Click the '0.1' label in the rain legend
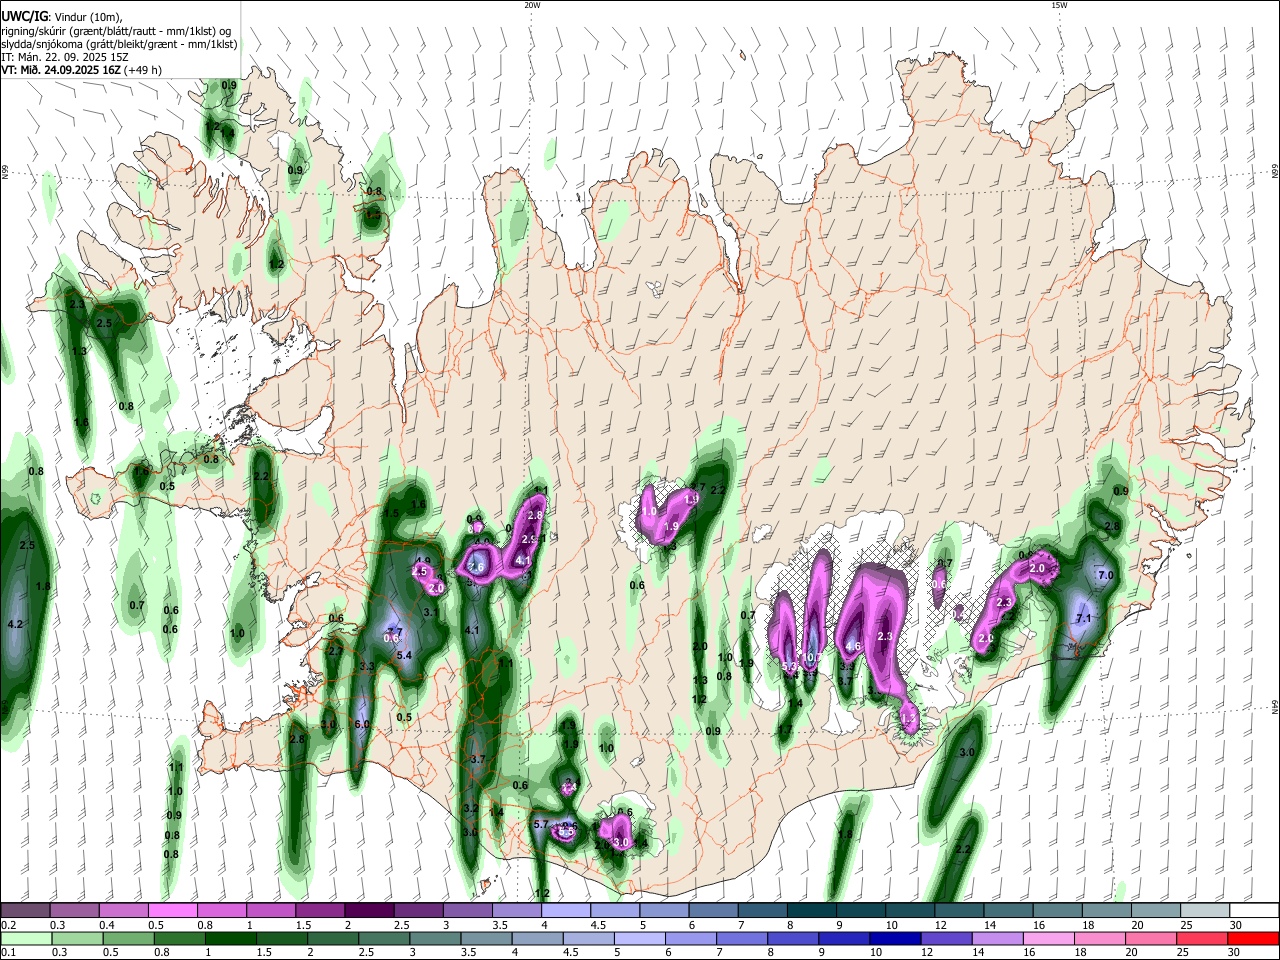 tap(8, 953)
